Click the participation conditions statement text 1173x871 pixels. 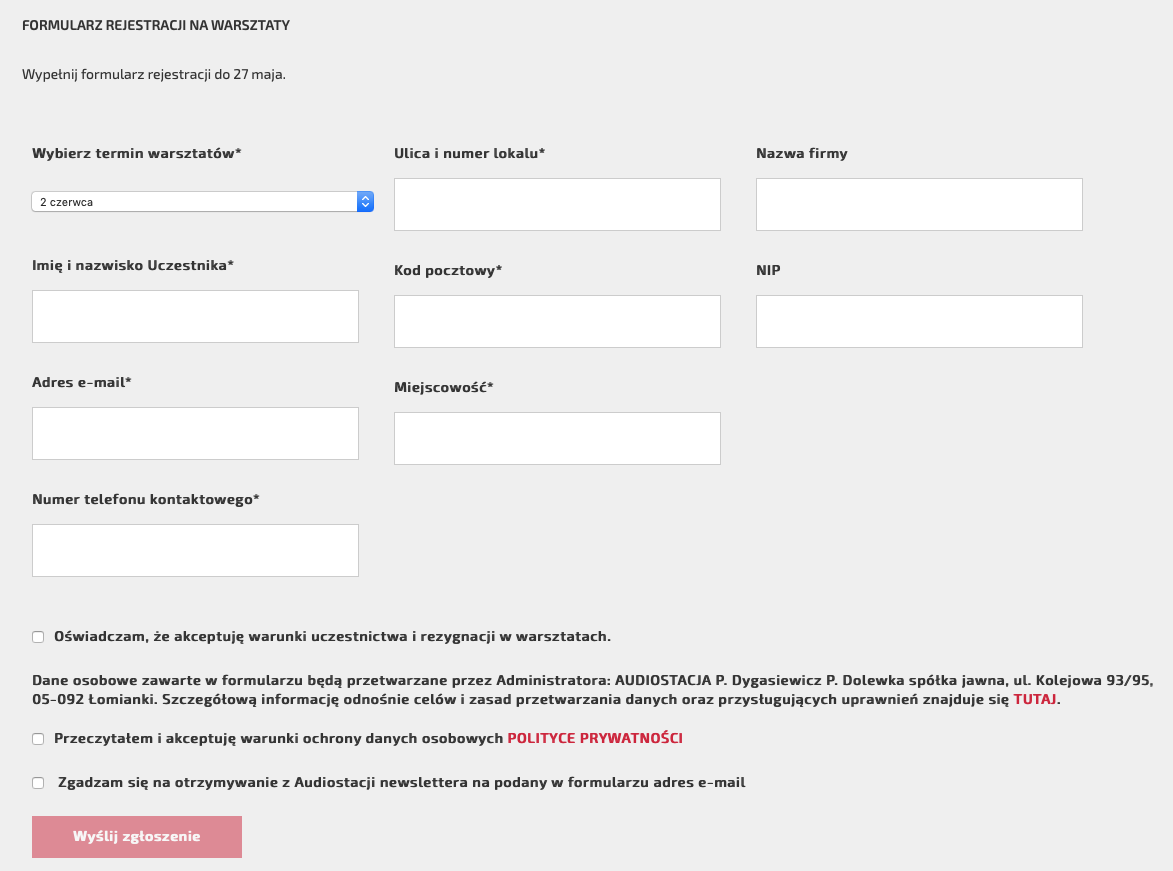coord(332,637)
